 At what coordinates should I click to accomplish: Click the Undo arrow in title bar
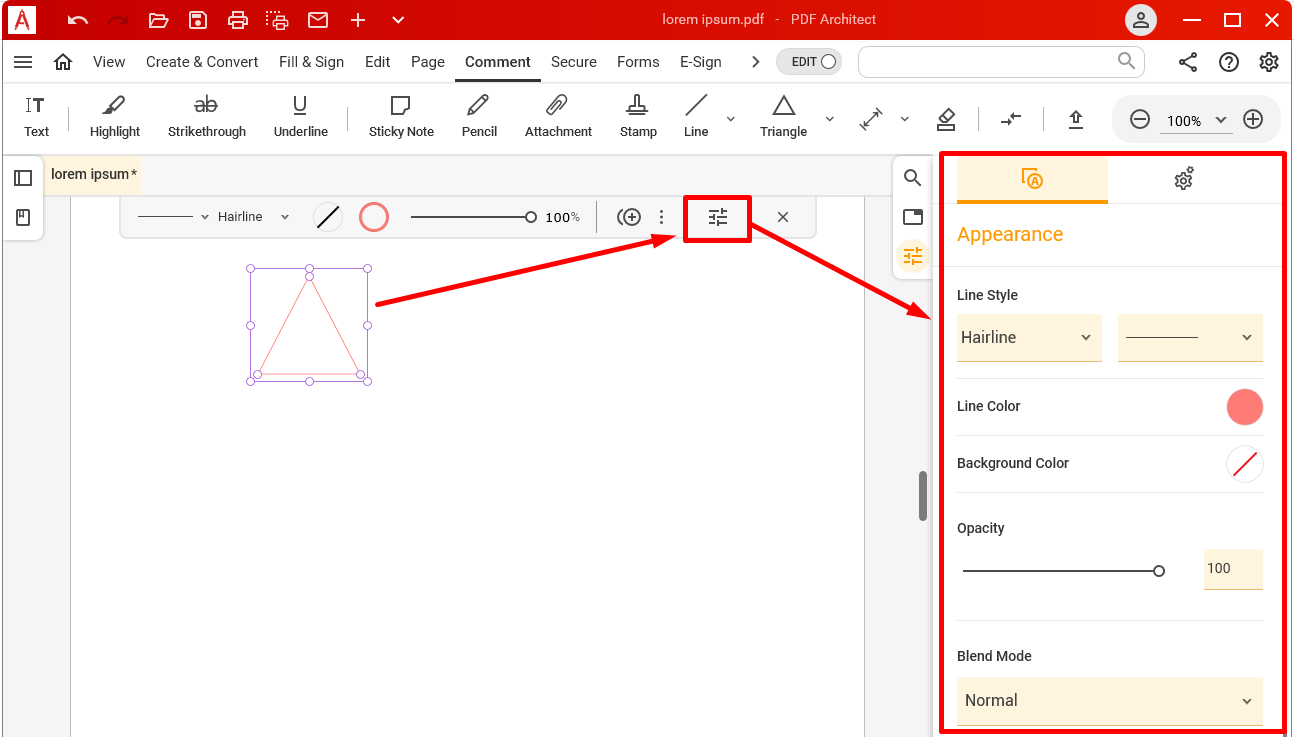77,20
